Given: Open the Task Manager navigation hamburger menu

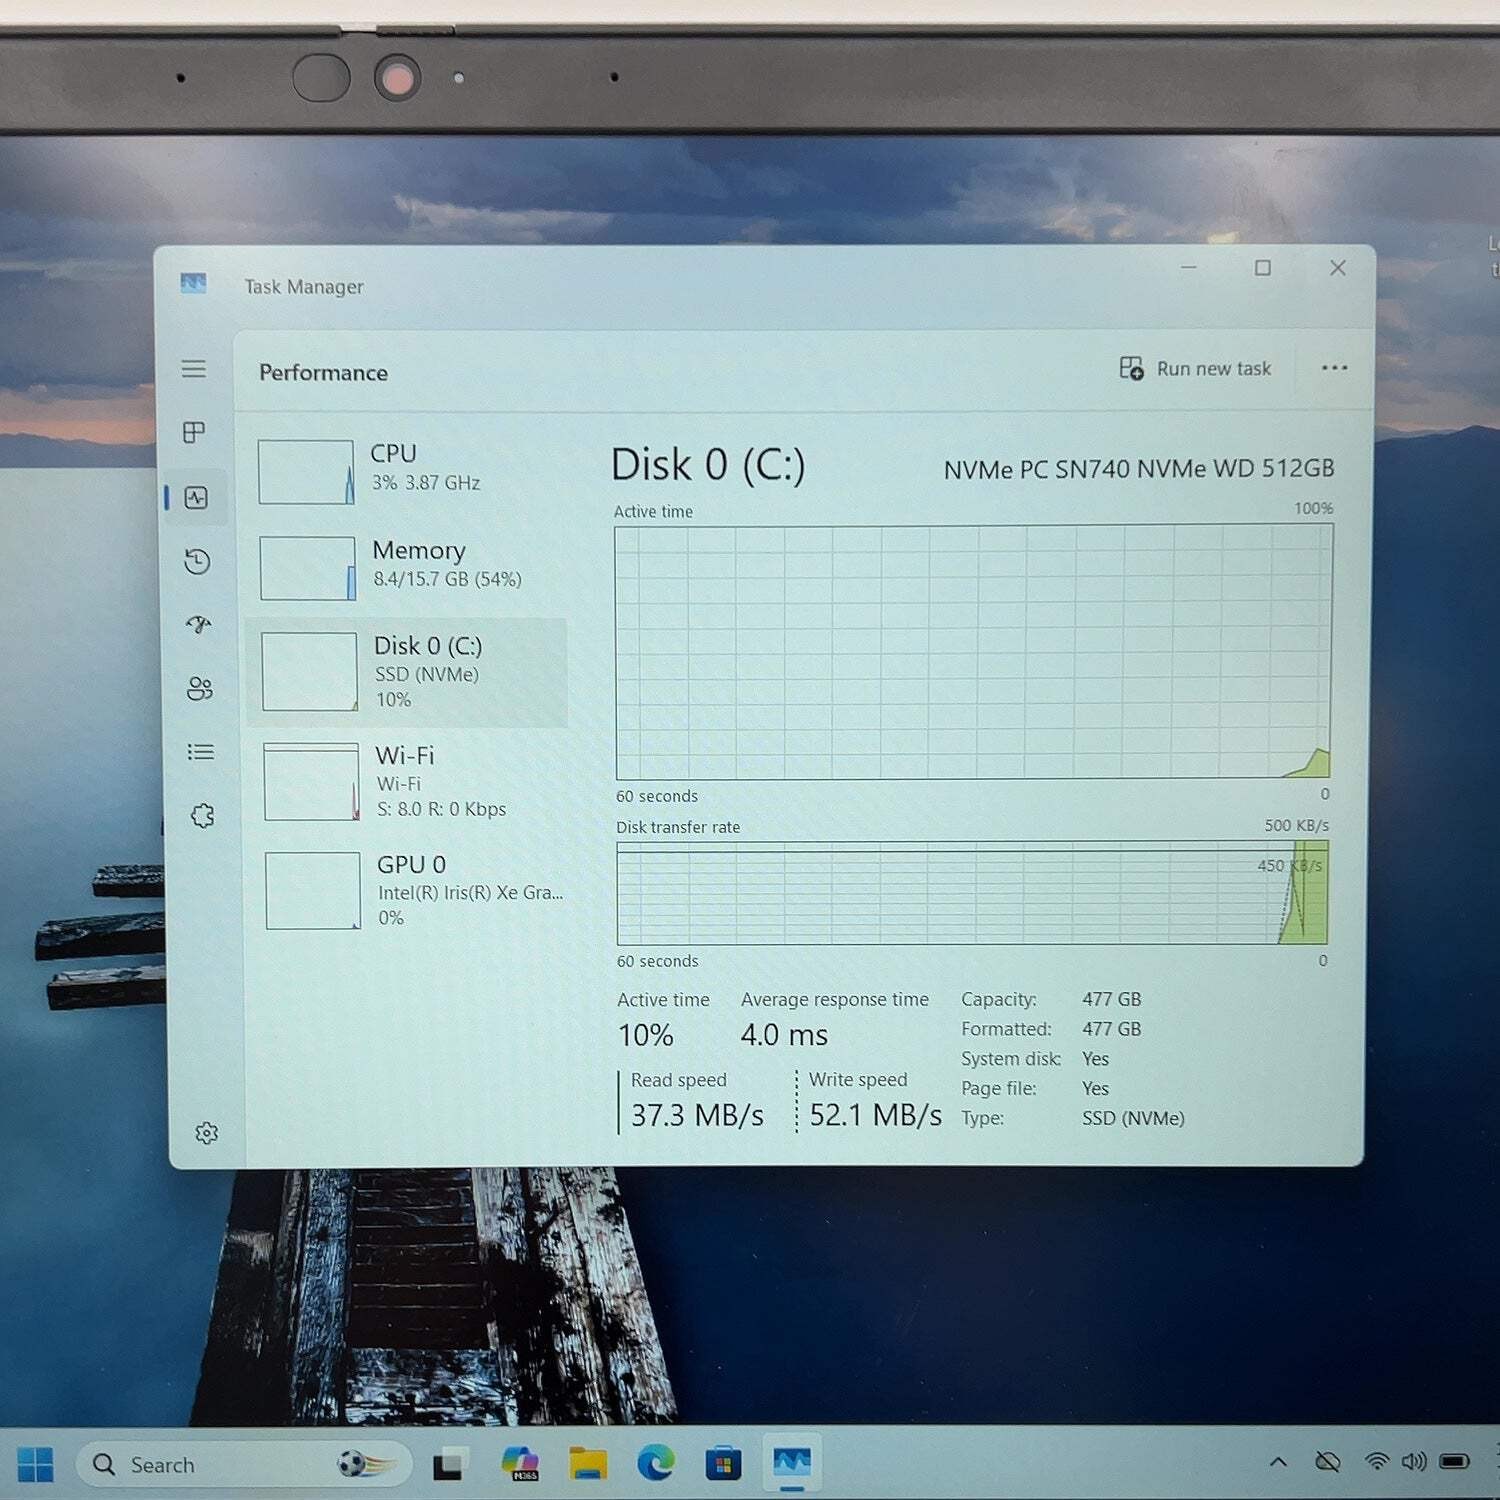Looking at the screenshot, I should pos(194,369).
